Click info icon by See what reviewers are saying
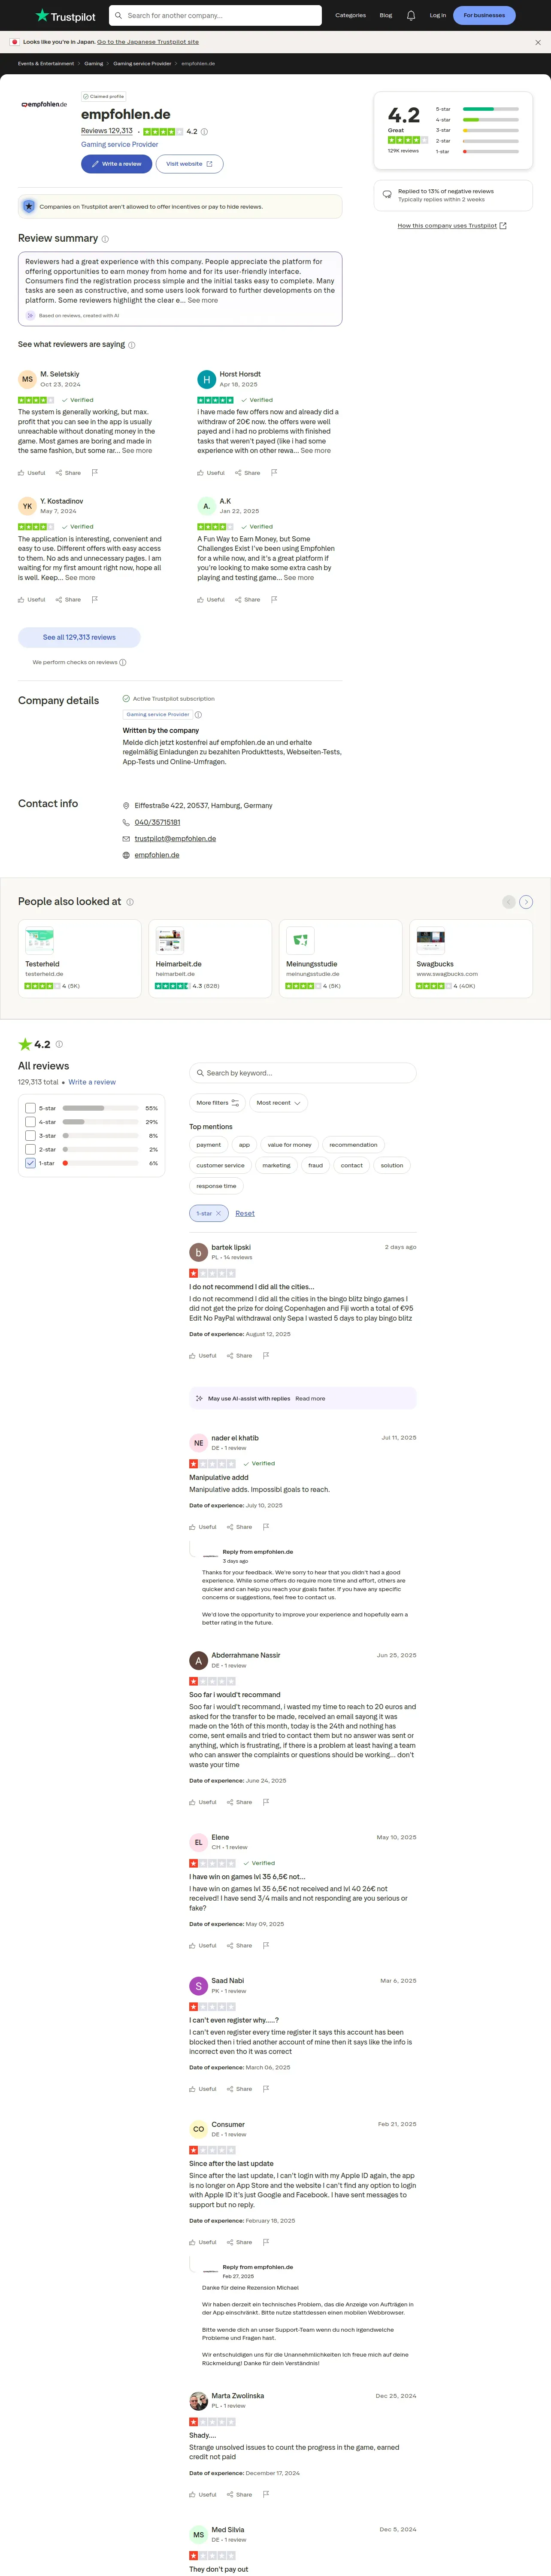 (132, 345)
